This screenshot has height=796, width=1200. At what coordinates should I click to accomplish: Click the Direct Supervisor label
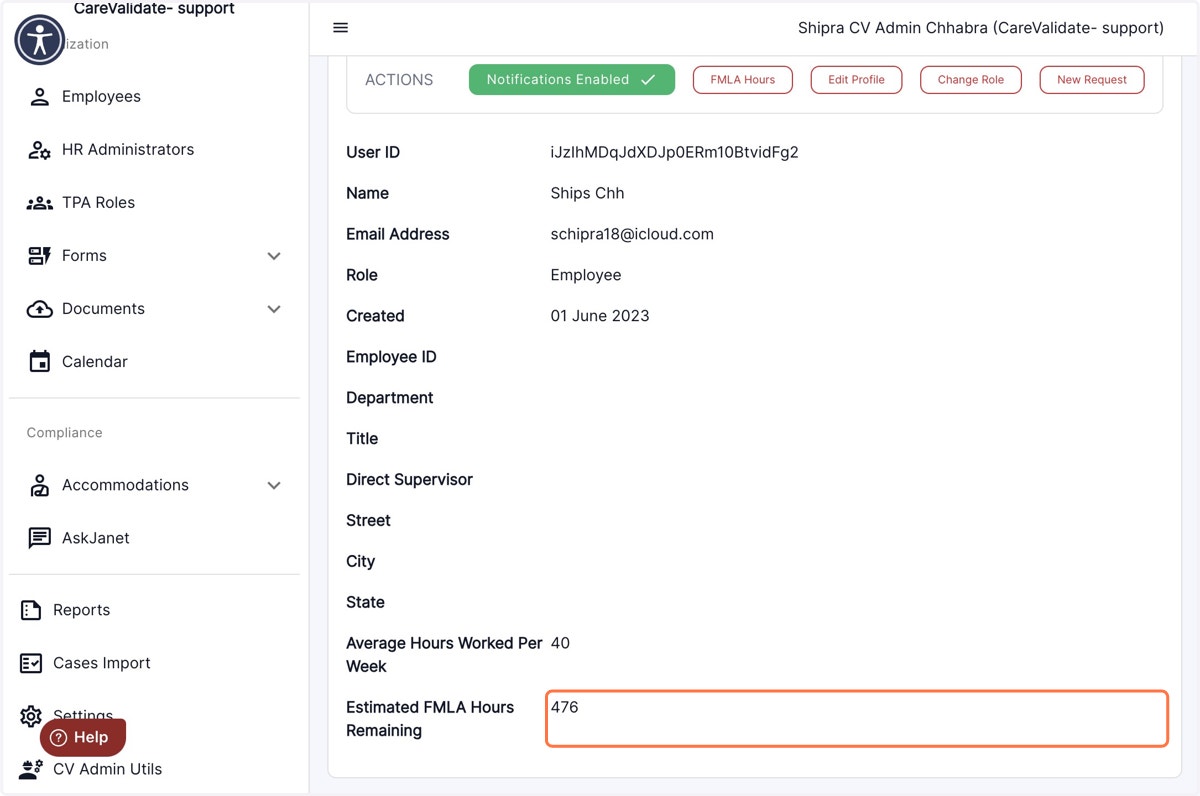click(409, 480)
